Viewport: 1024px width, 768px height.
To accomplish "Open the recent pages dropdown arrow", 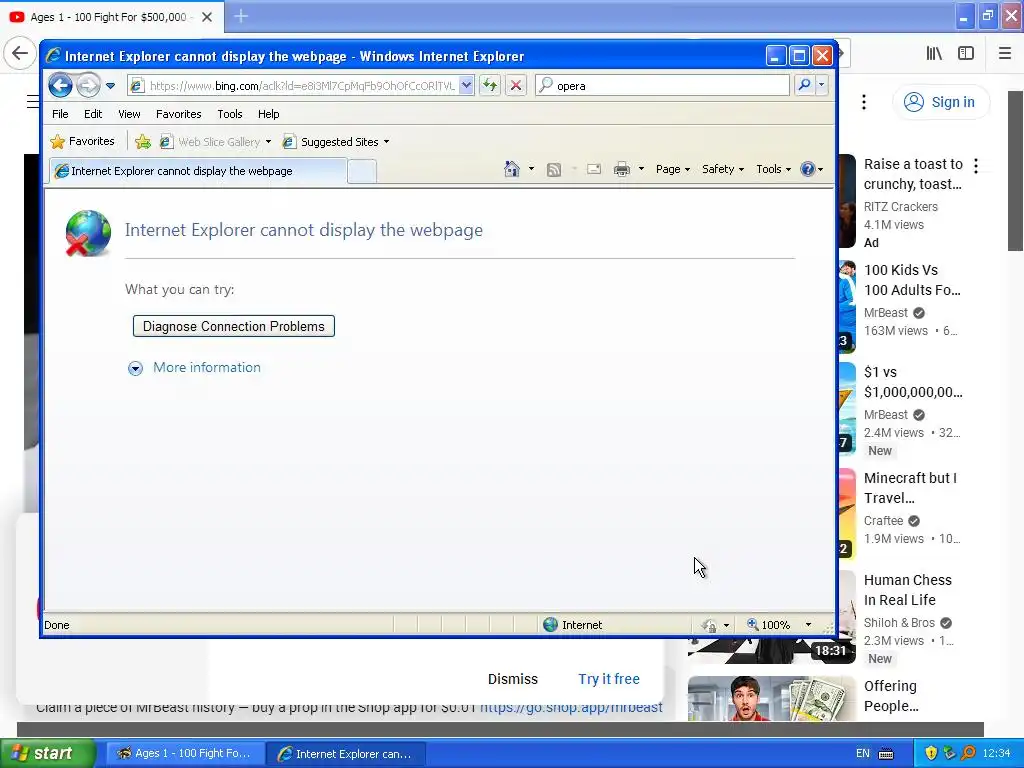I will click(x=110, y=86).
